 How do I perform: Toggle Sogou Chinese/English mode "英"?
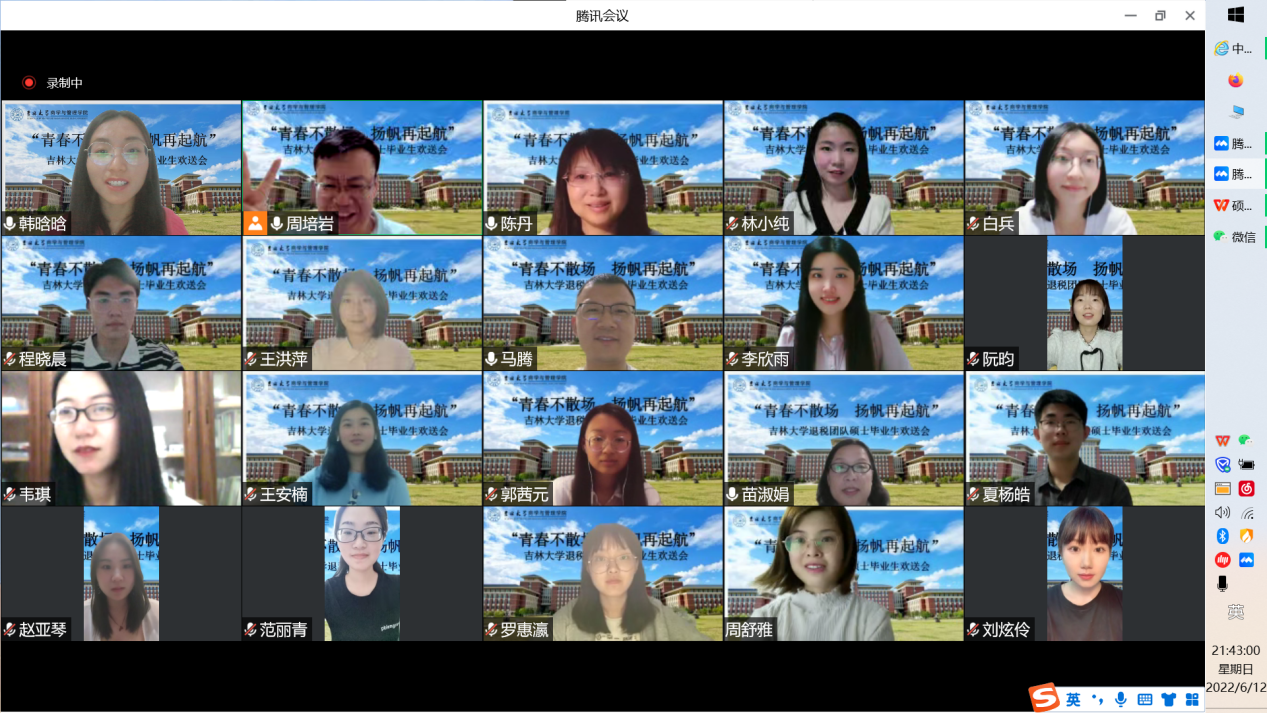click(1073, 699)
